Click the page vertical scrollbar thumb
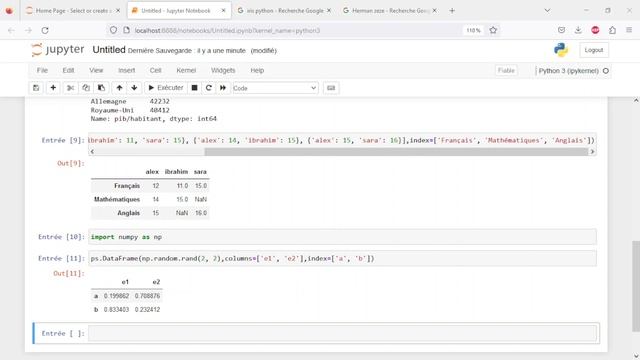Viewport: 640px width, 360px height. [636, 286]
